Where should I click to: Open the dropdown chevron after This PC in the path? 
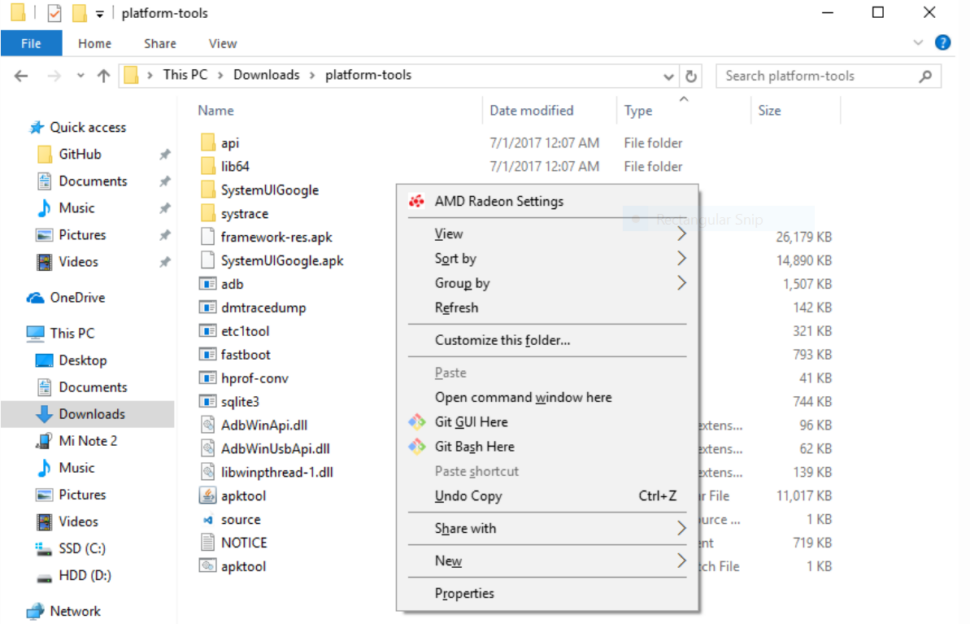pyautogui.click(x=220, y=75)
